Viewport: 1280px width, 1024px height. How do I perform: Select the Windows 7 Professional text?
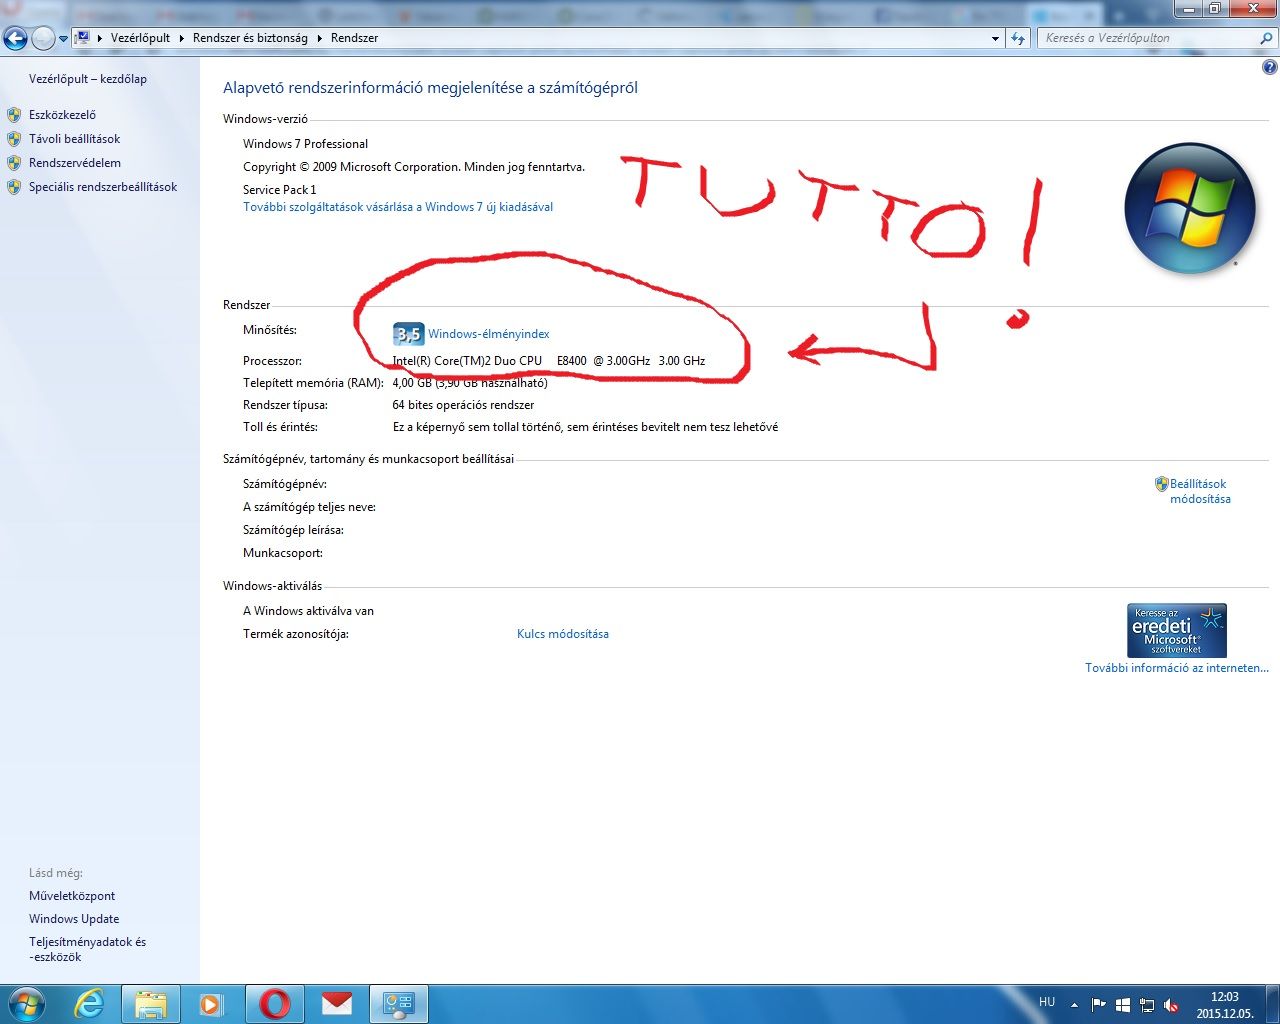305,144
